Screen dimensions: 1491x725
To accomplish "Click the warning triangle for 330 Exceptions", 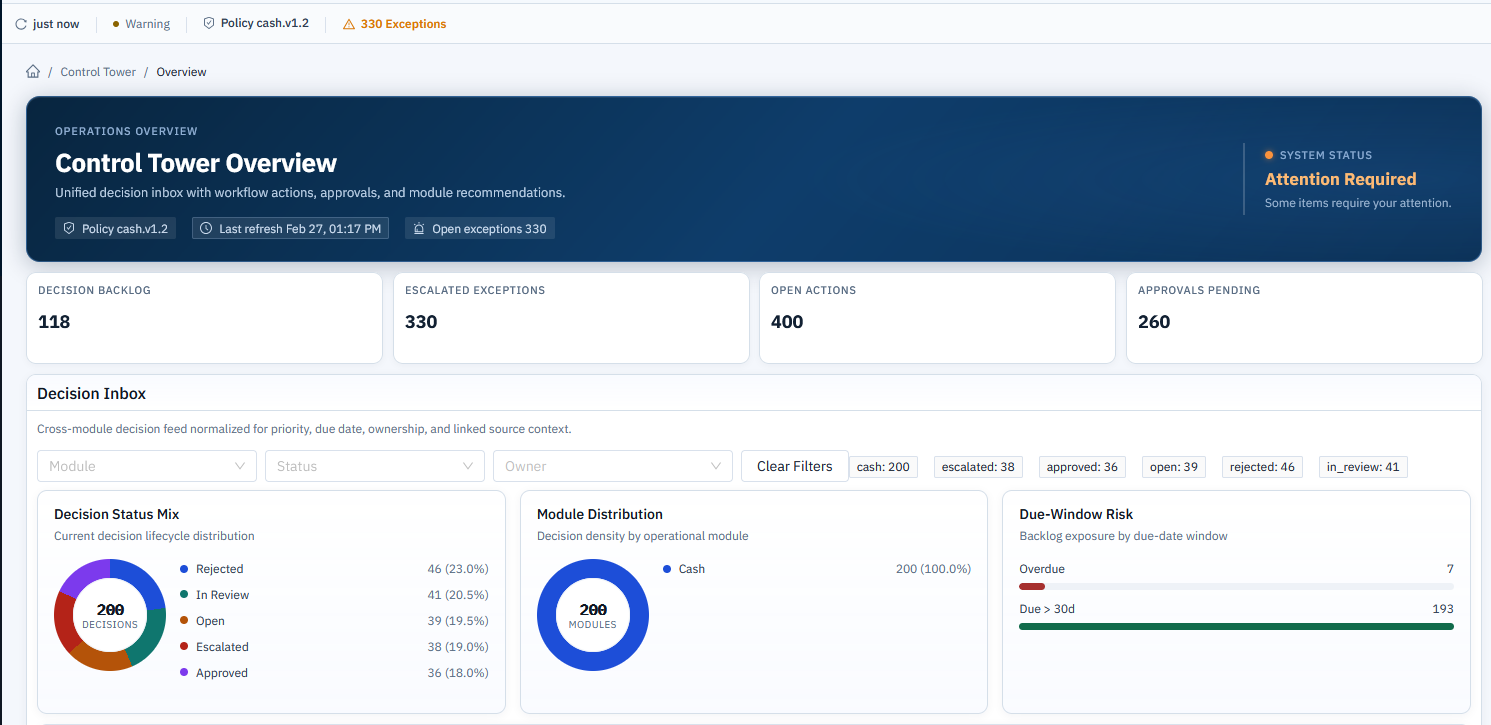I will [x=350, y=22].
